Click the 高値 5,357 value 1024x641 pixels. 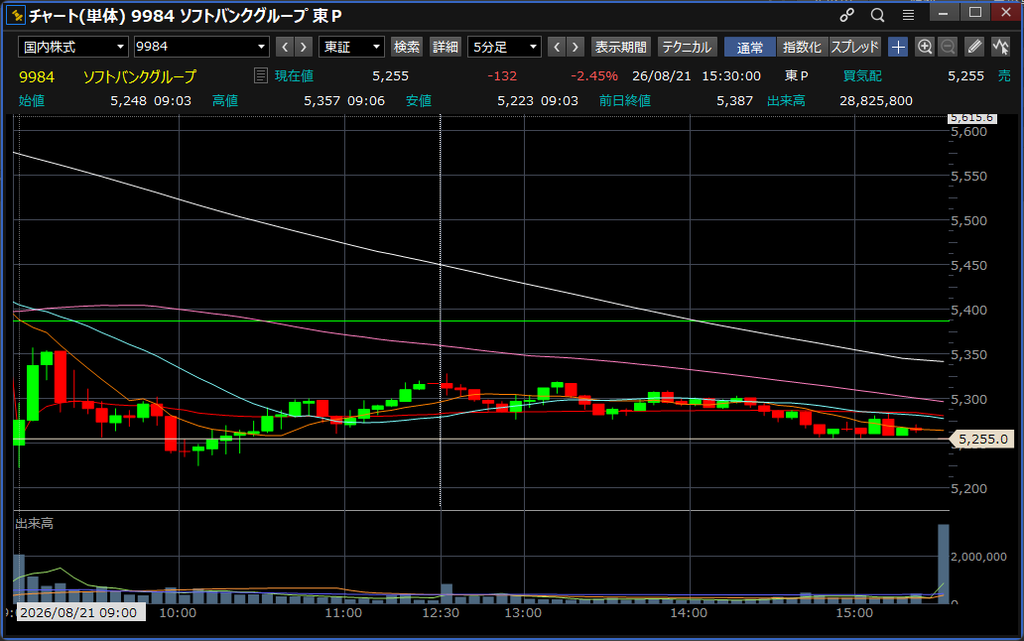(x=322, y=101)
